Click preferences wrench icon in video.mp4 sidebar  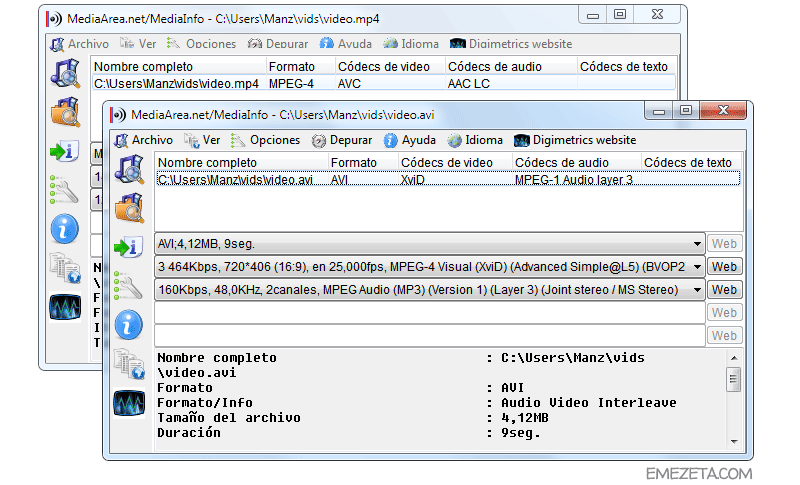click(64, 190)
